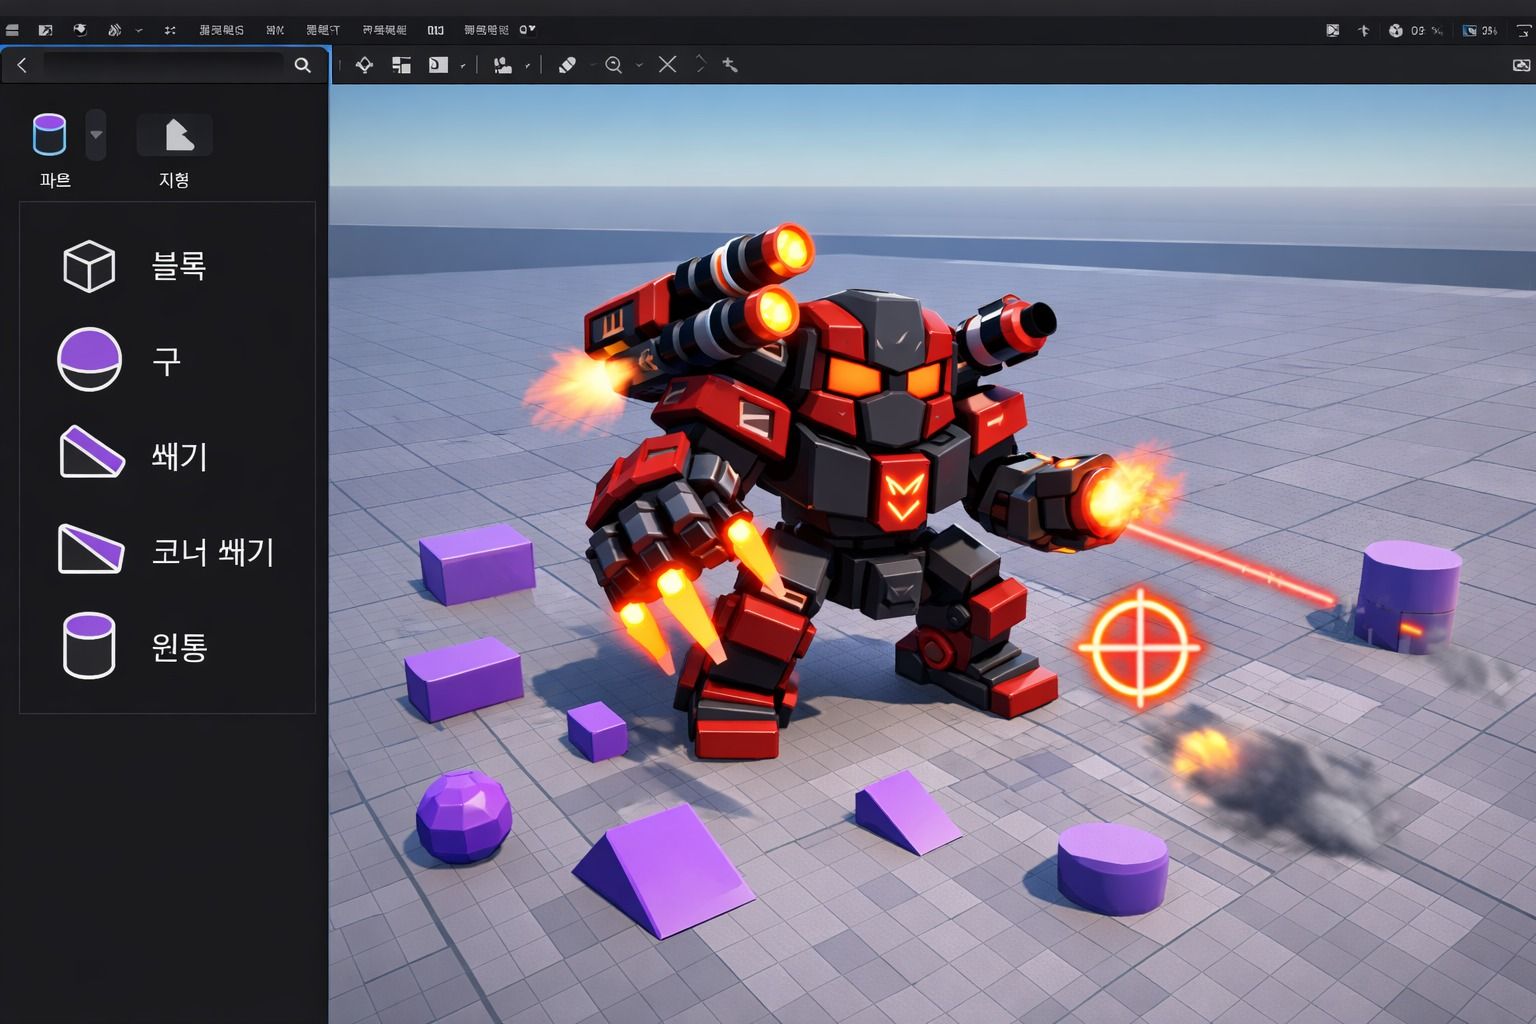Open the hamburger menu at top left
Image resolution: width=1536 pixels, height=1024 pixels.
coord(12,30)
